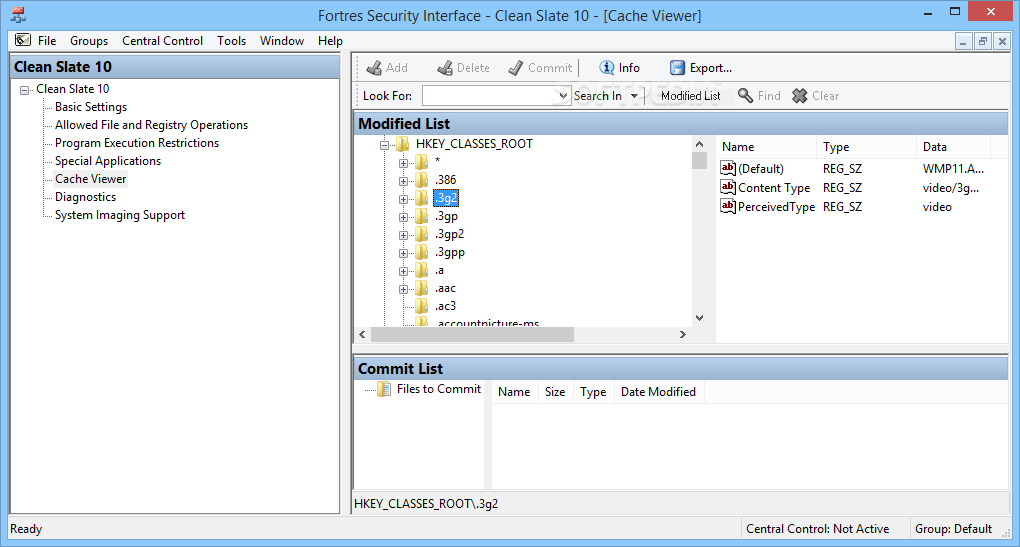This screenshot has height=547, width=1020.
Task: Expand the .386 registry key
Action: (x=403, y=181)
